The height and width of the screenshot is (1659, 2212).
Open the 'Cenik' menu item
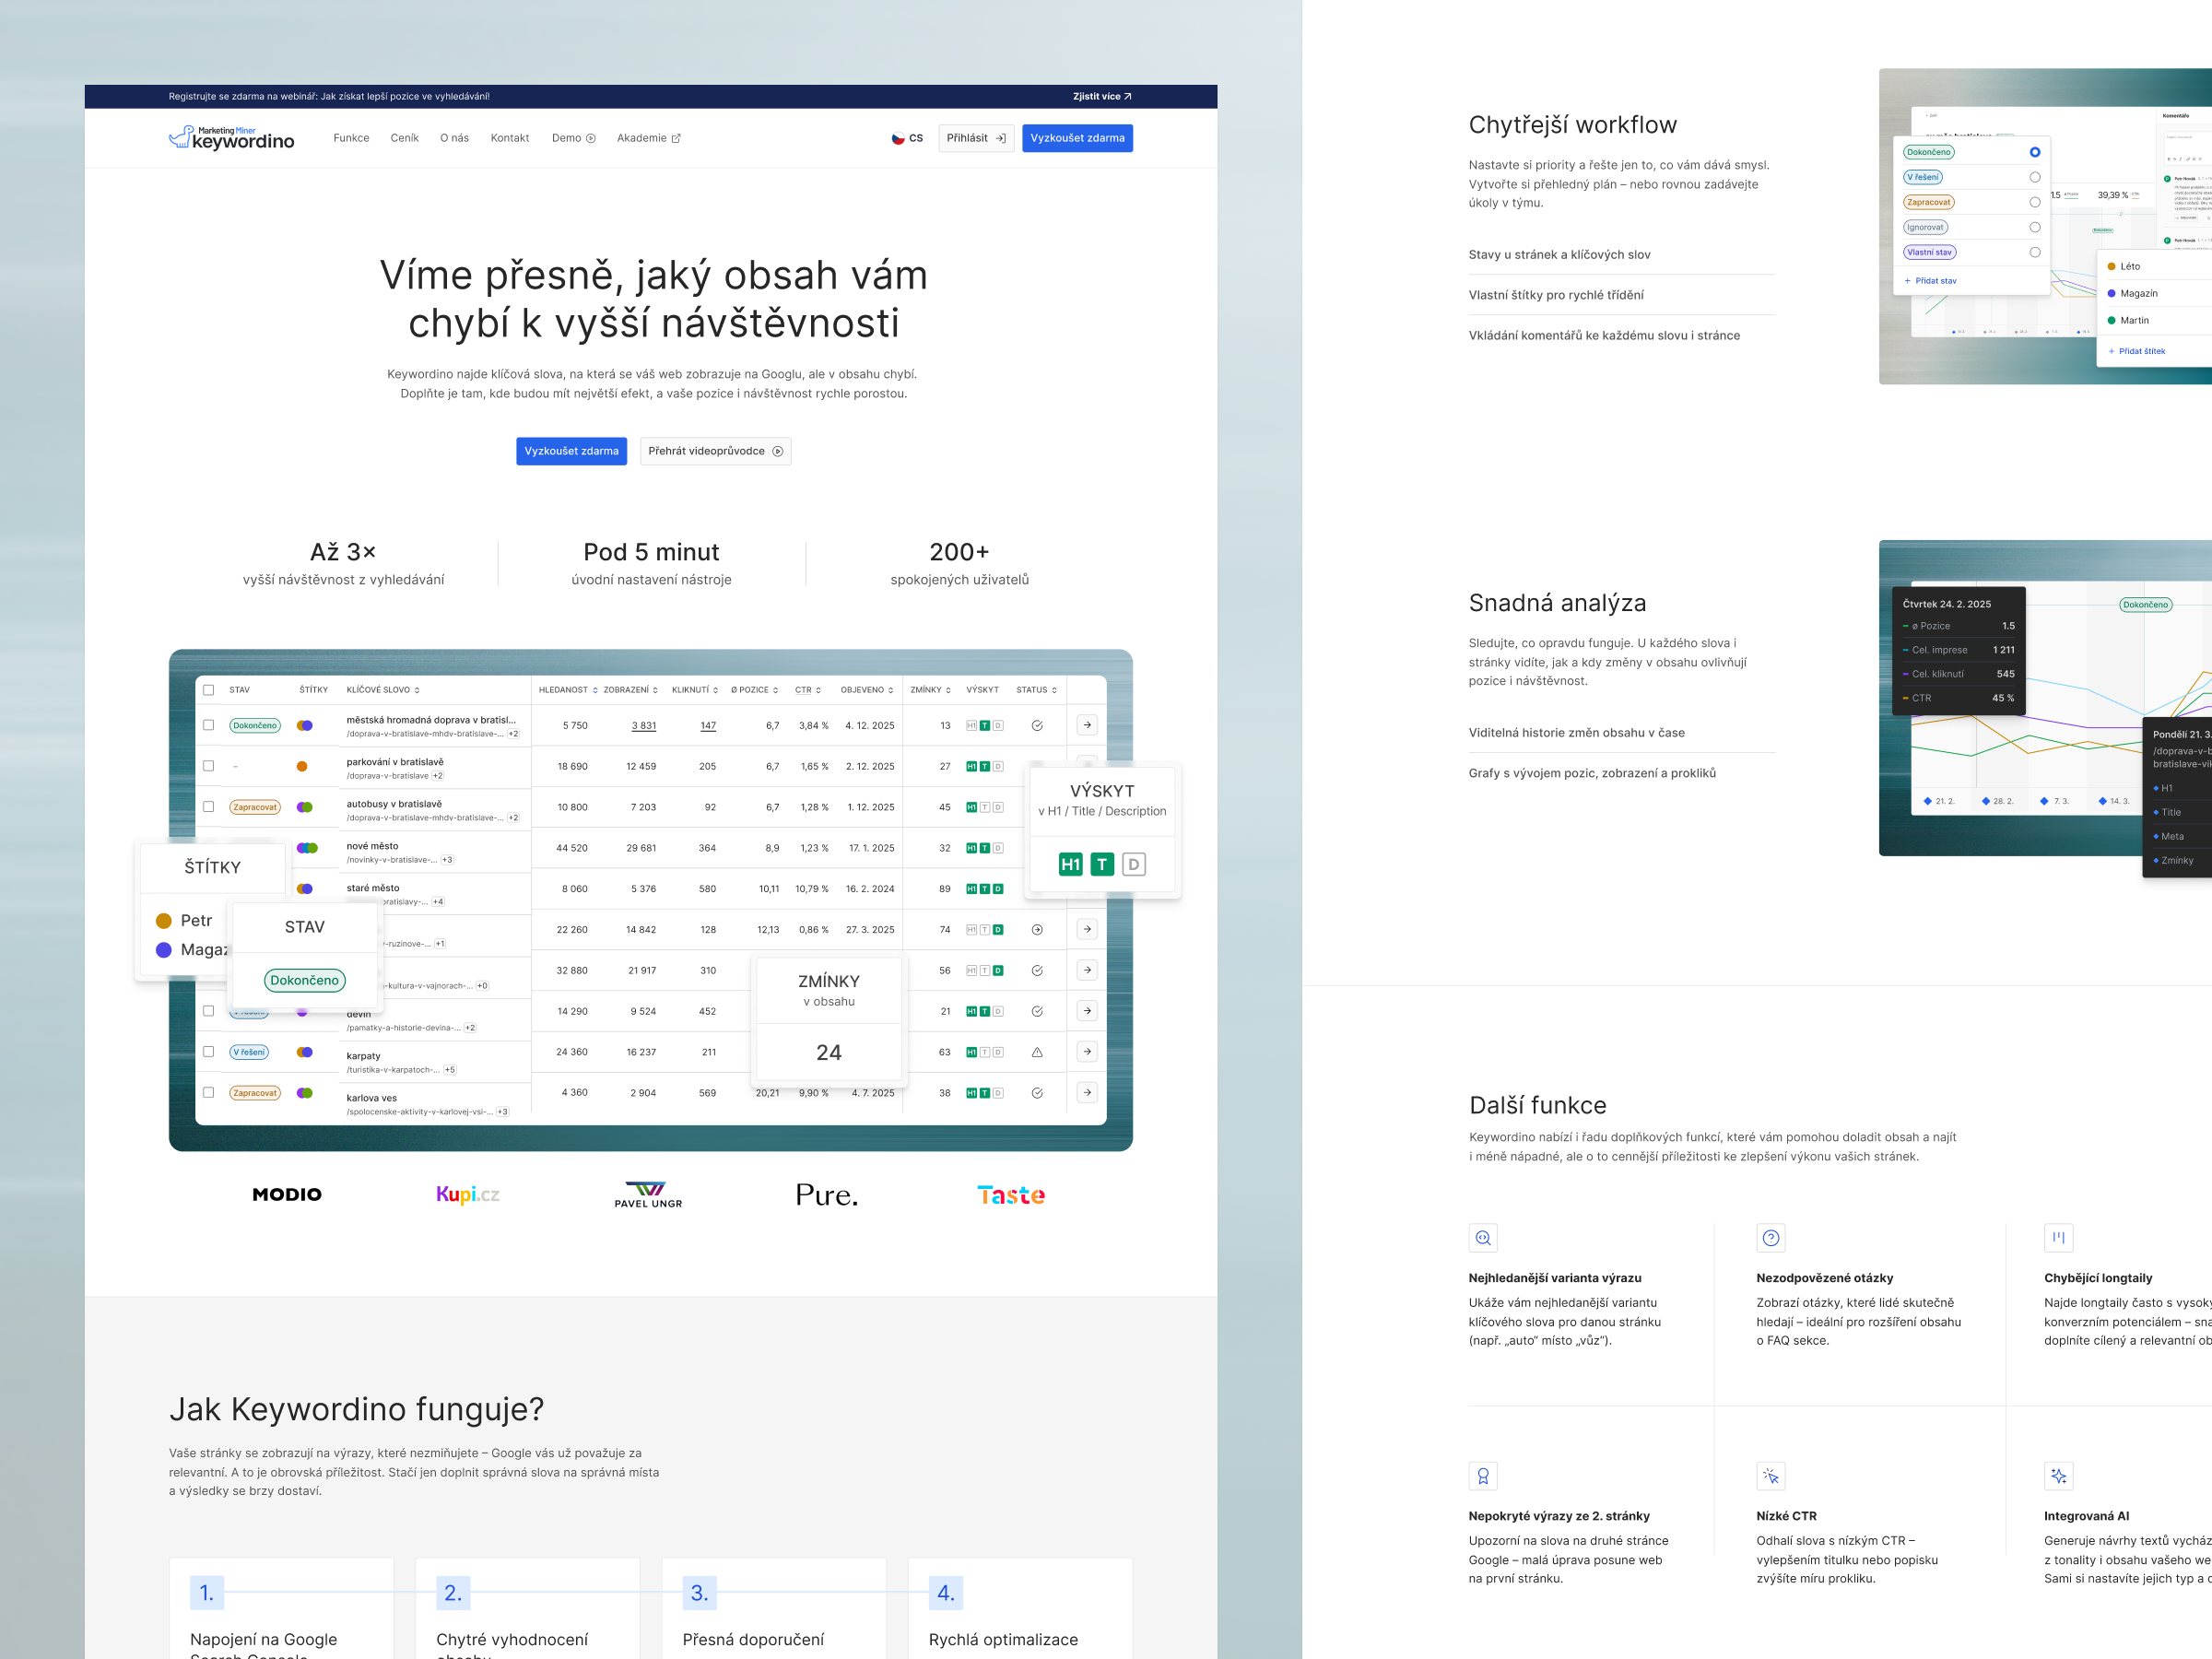click(x=404, y=138)
